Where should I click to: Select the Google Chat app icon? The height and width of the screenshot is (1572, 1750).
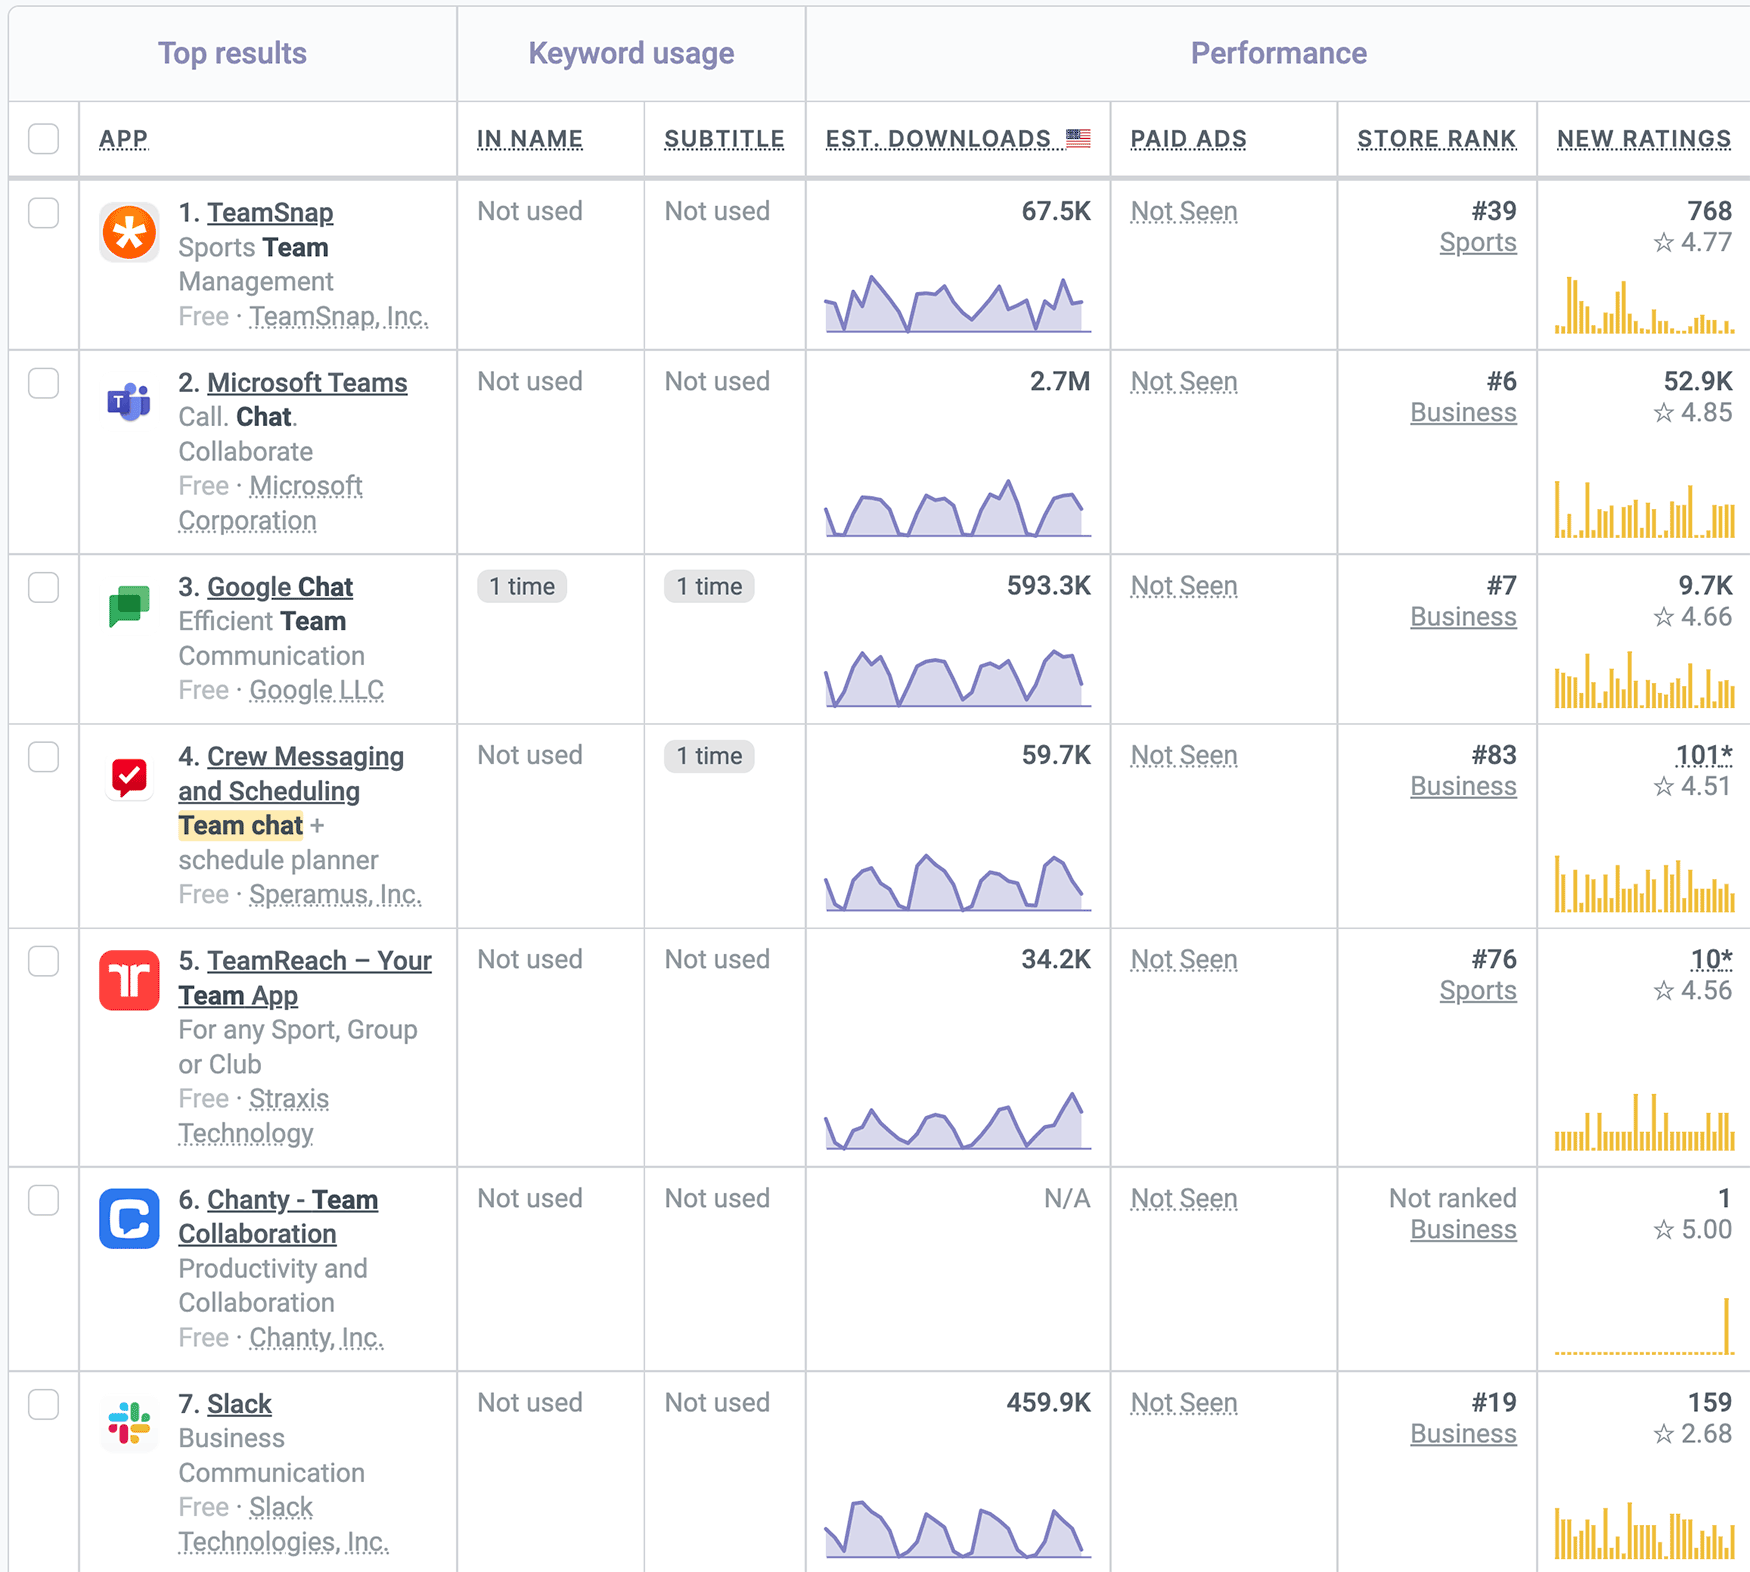(x=129, y=606)
